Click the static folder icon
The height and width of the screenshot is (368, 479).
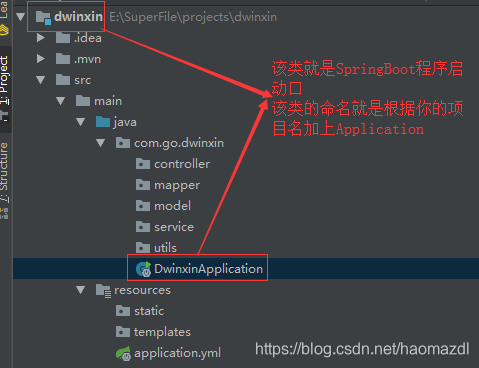coord(123,311)
